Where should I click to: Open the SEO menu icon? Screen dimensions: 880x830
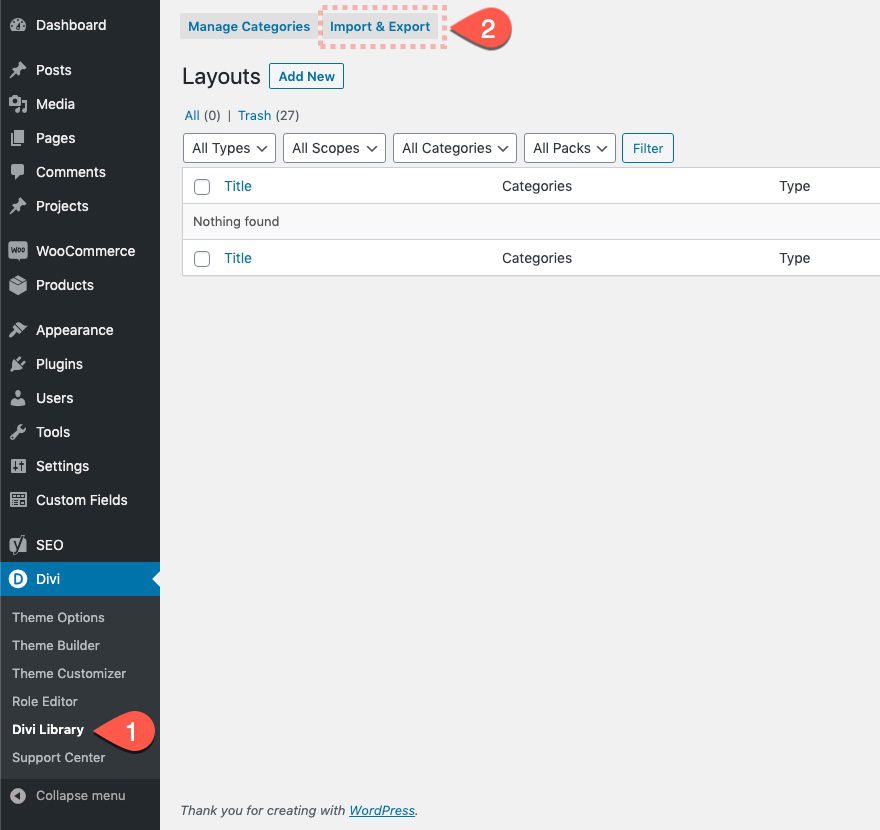[x=18, y=545]
